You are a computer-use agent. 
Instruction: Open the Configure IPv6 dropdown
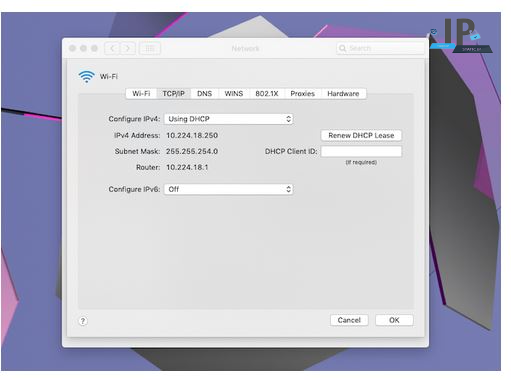[x=229, y=189]
